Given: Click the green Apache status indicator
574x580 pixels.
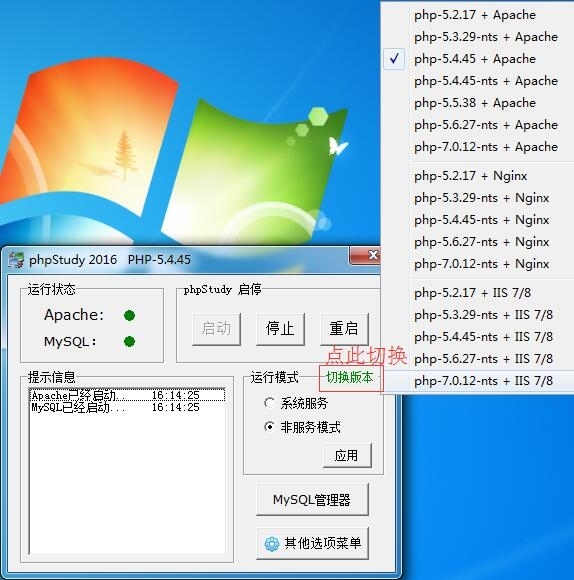Looking at the screenshot, I should click(x=129, y=316).
